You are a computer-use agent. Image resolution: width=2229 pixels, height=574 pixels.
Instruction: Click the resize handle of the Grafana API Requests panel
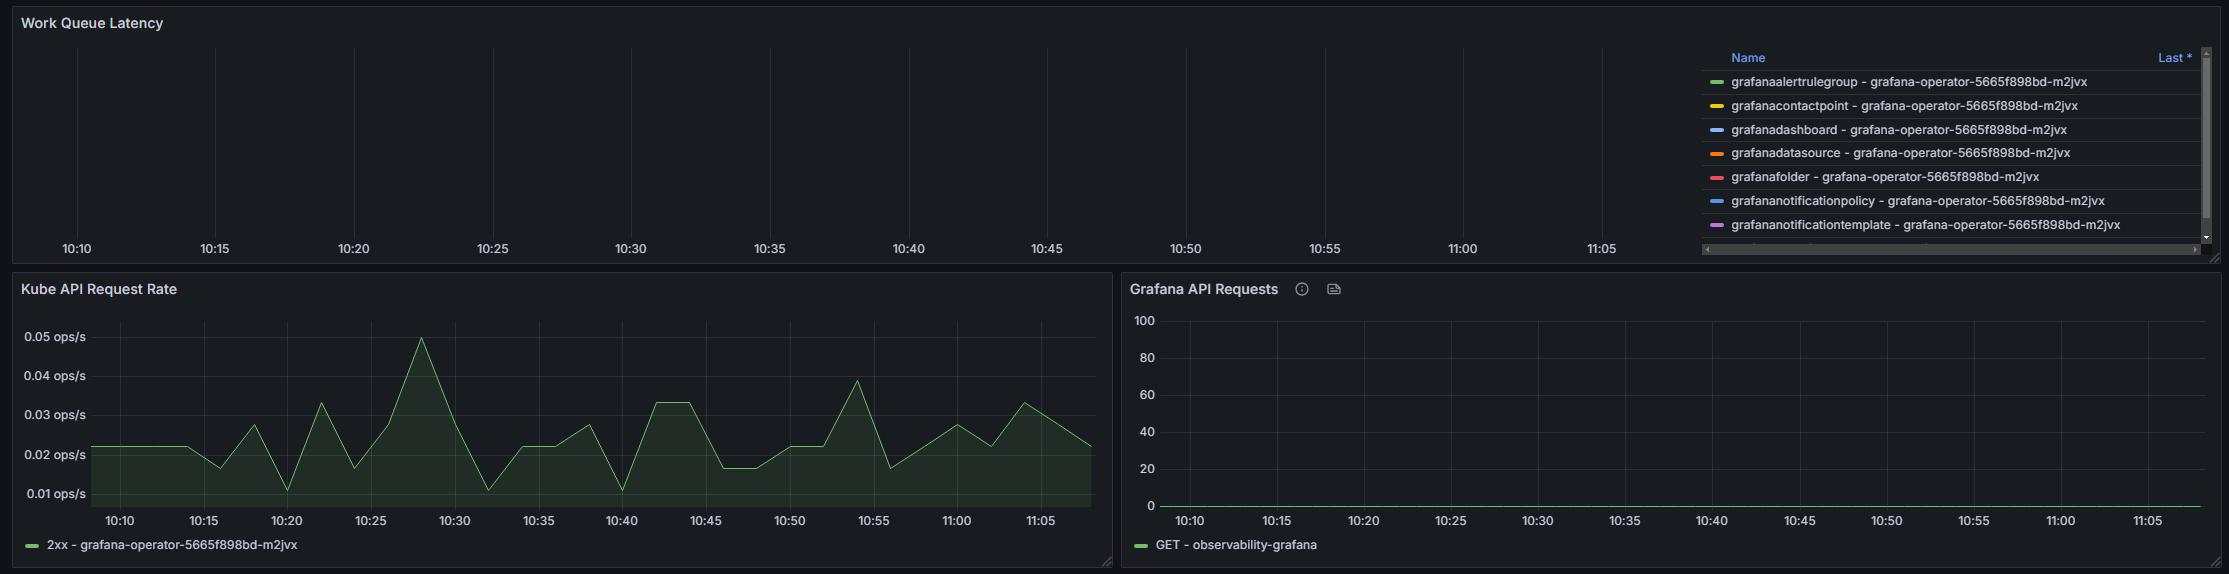[x=2215, y=561]
